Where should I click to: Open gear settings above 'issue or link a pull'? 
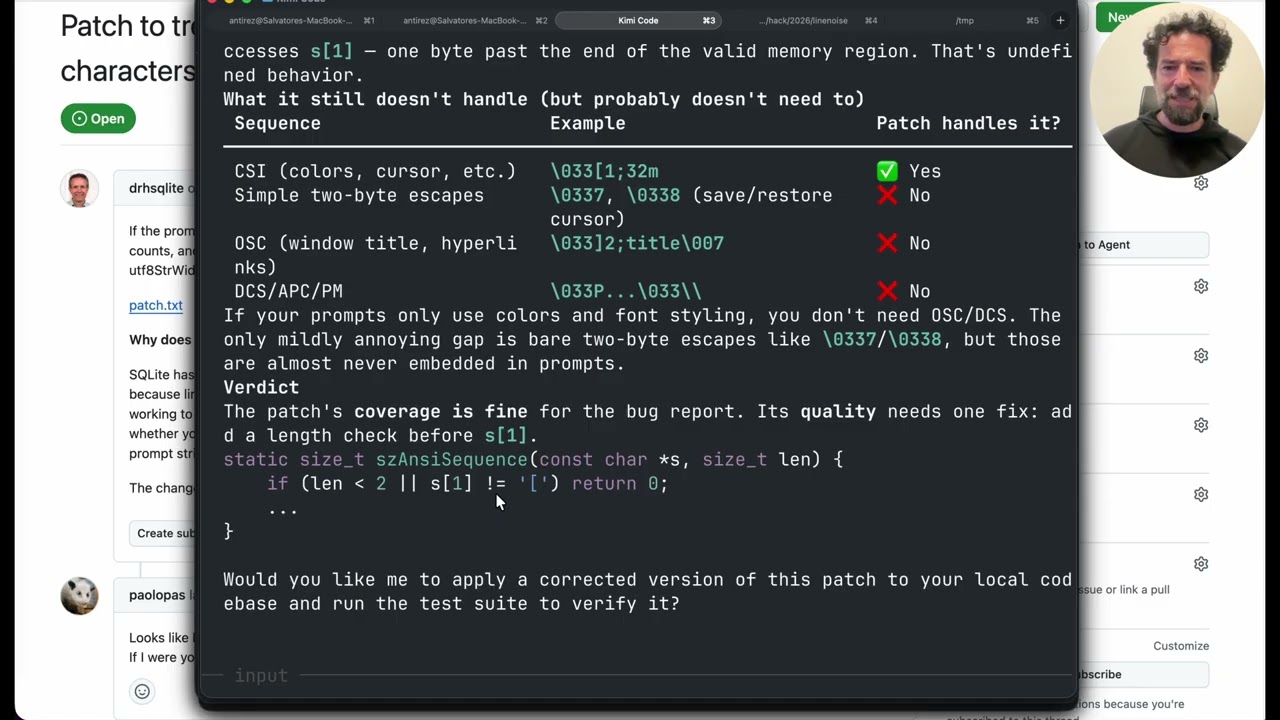click(1201, 564)
